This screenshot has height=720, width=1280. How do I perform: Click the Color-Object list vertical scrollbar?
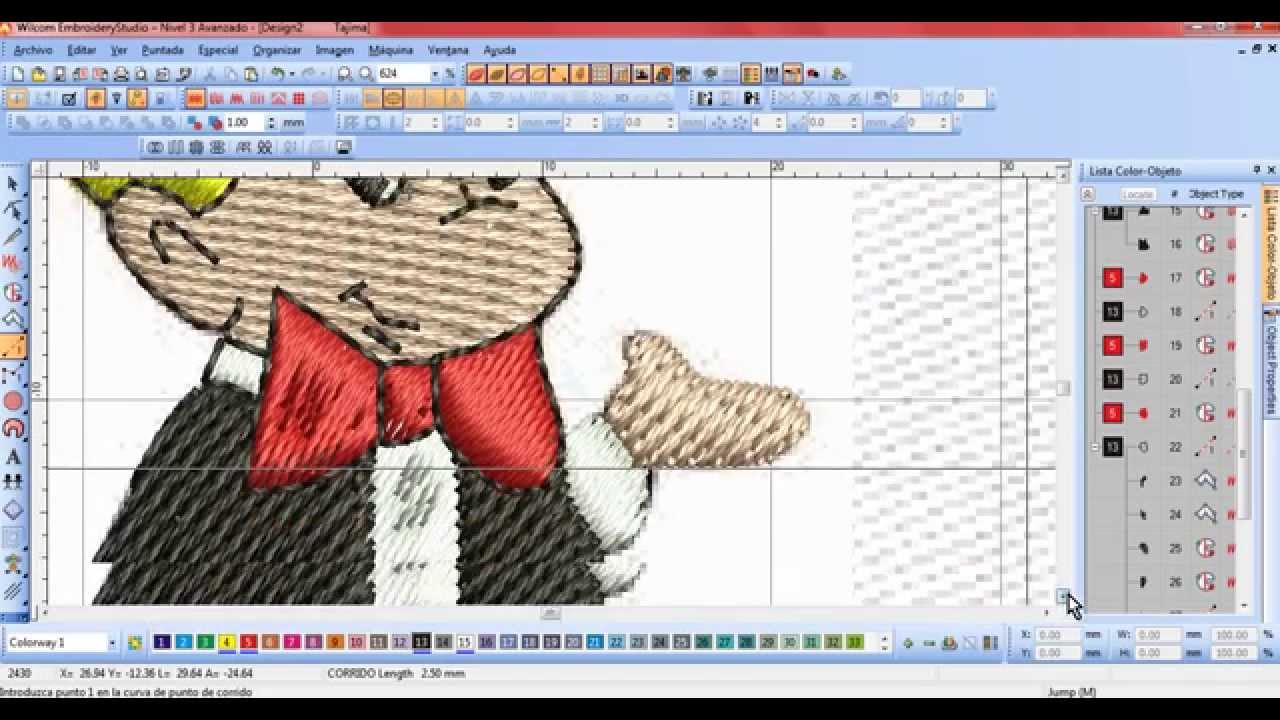click(x=1244, y=455)
